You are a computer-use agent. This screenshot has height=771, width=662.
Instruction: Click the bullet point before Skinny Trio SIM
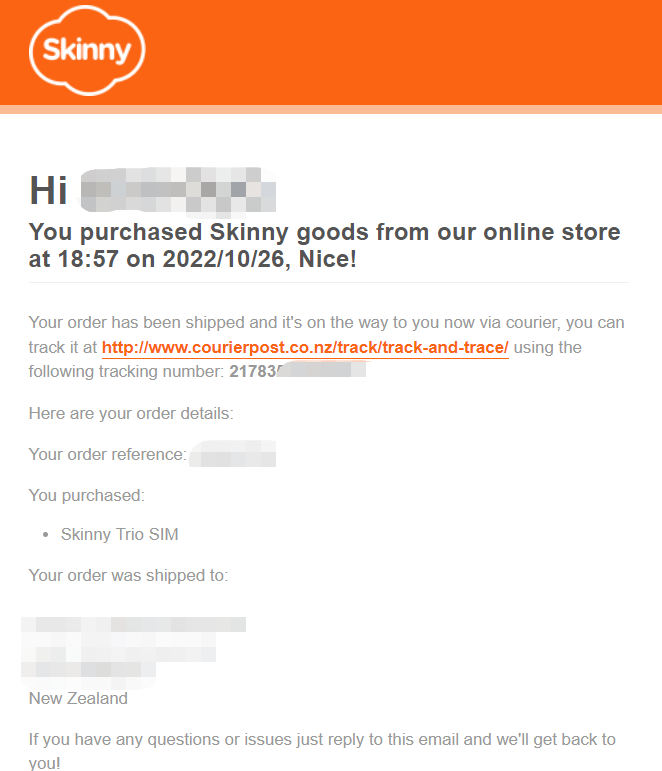point(46,535)
